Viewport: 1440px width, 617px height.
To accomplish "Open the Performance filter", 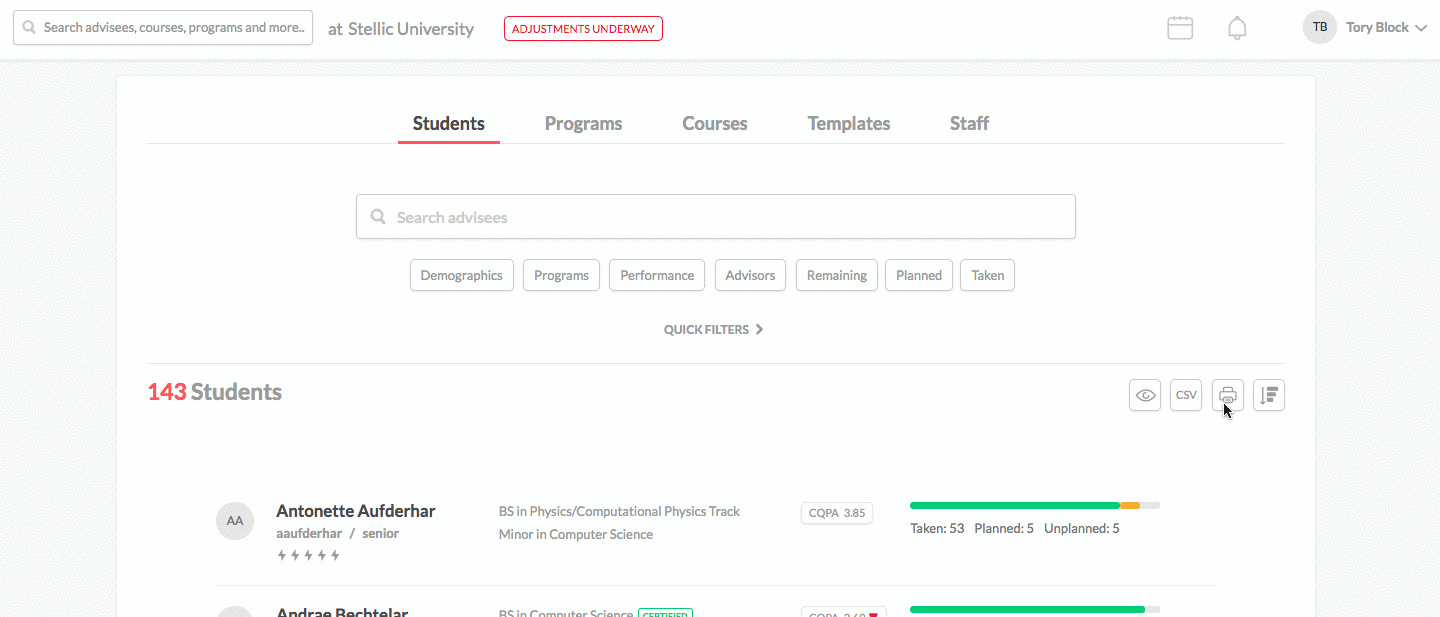I will click(x=656, y=275).
